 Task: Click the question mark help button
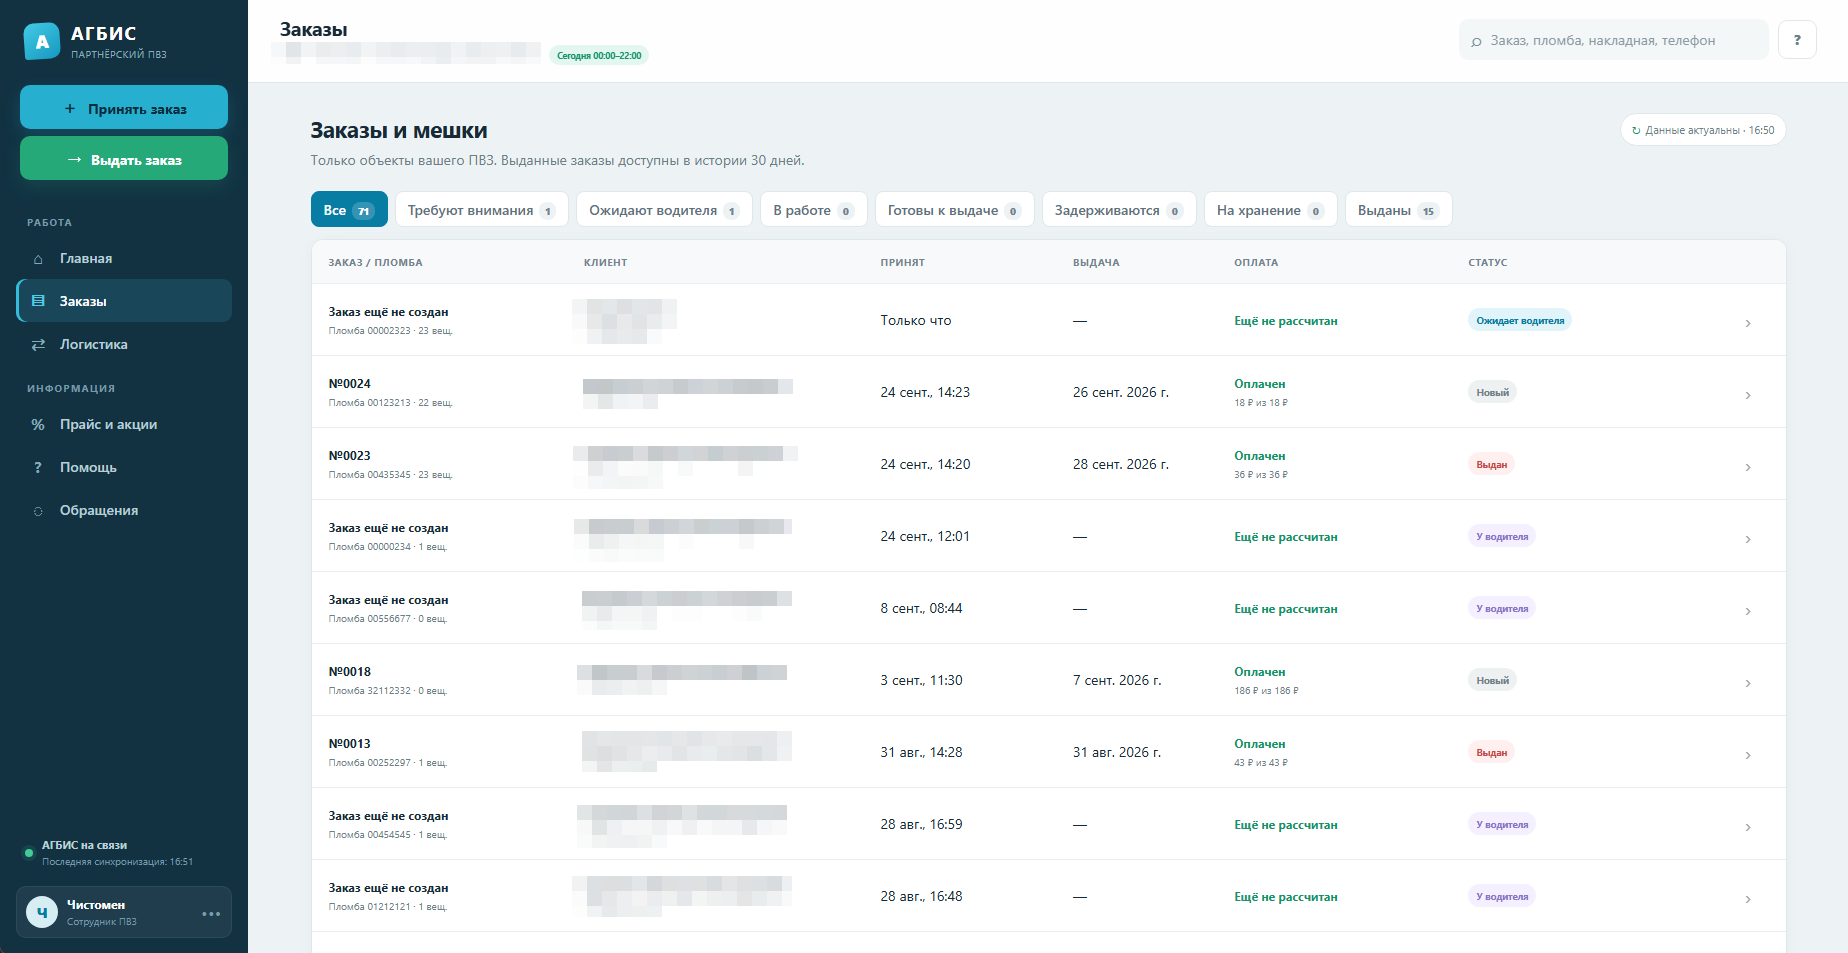[x=1797, y=40]
